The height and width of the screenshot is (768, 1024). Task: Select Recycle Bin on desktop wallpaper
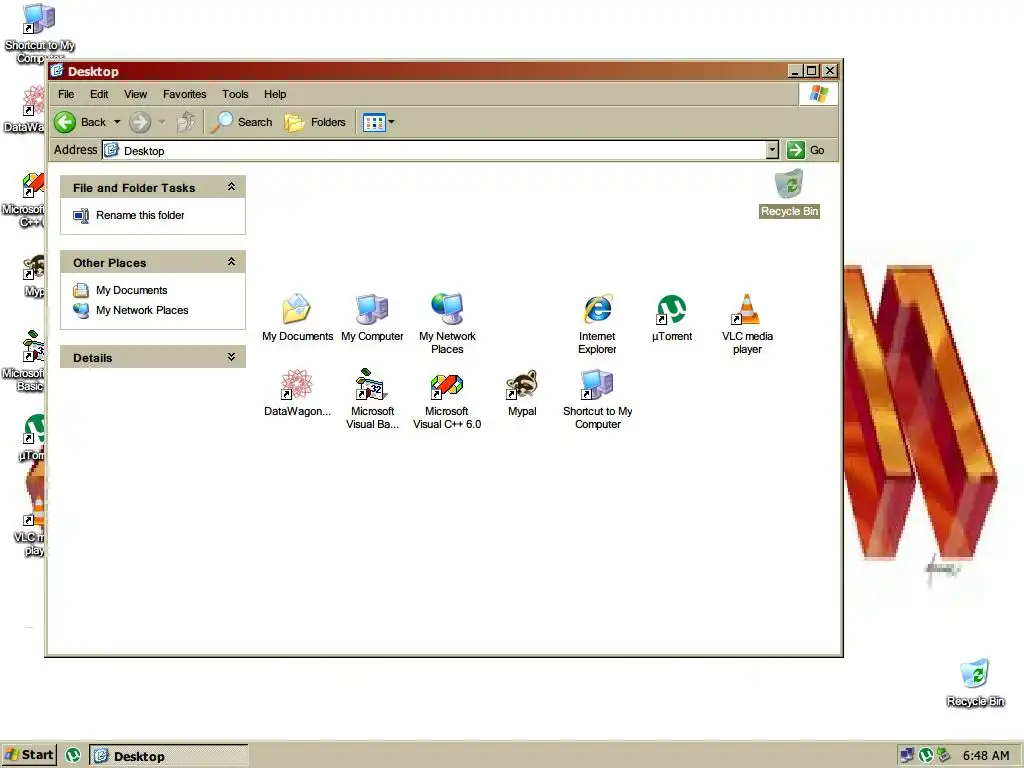pyautogui.click(x=975, y=683)
